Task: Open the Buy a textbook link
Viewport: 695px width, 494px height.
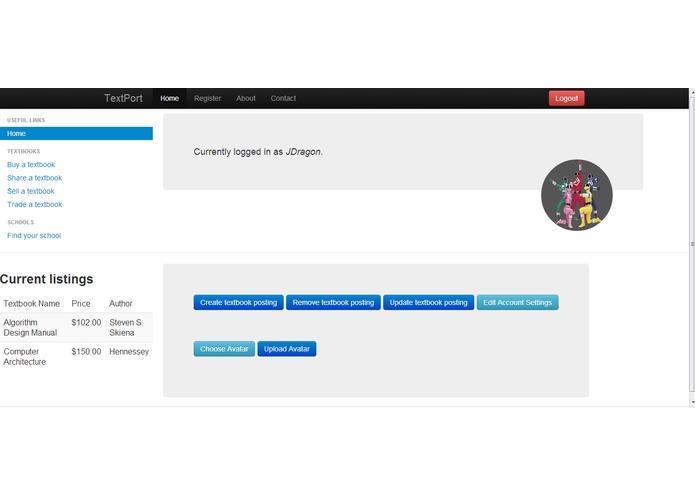Action: [31, 164]
